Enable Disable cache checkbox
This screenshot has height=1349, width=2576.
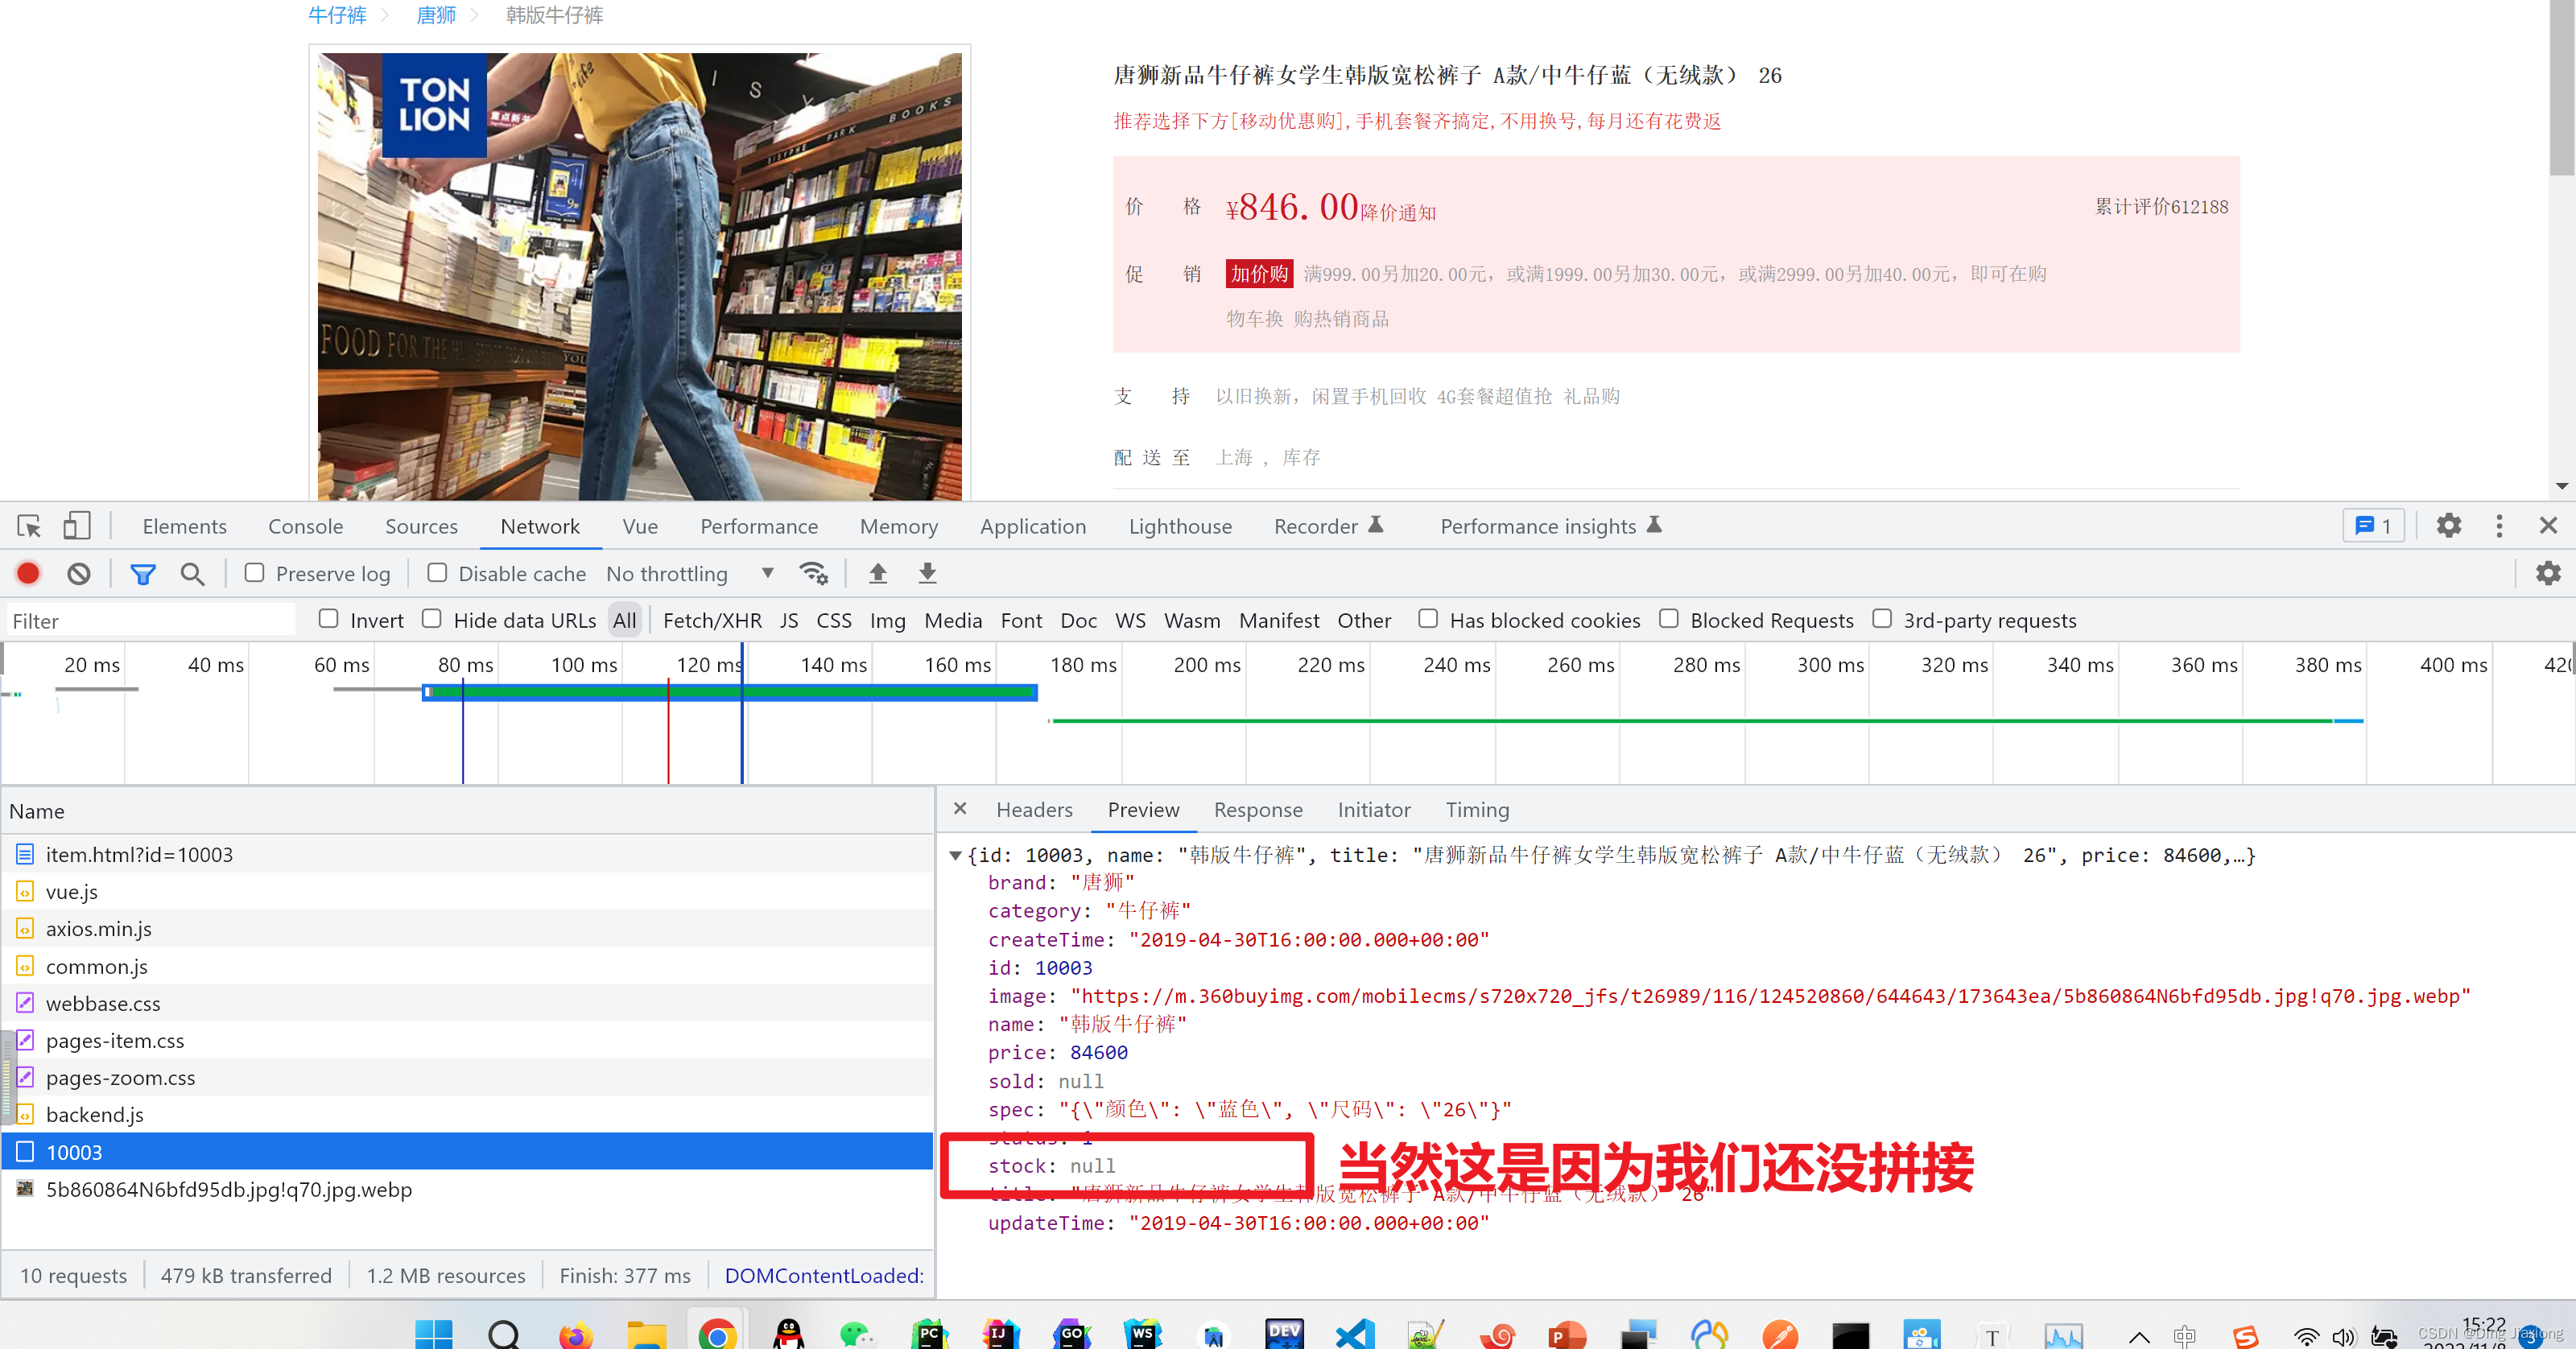437,572
